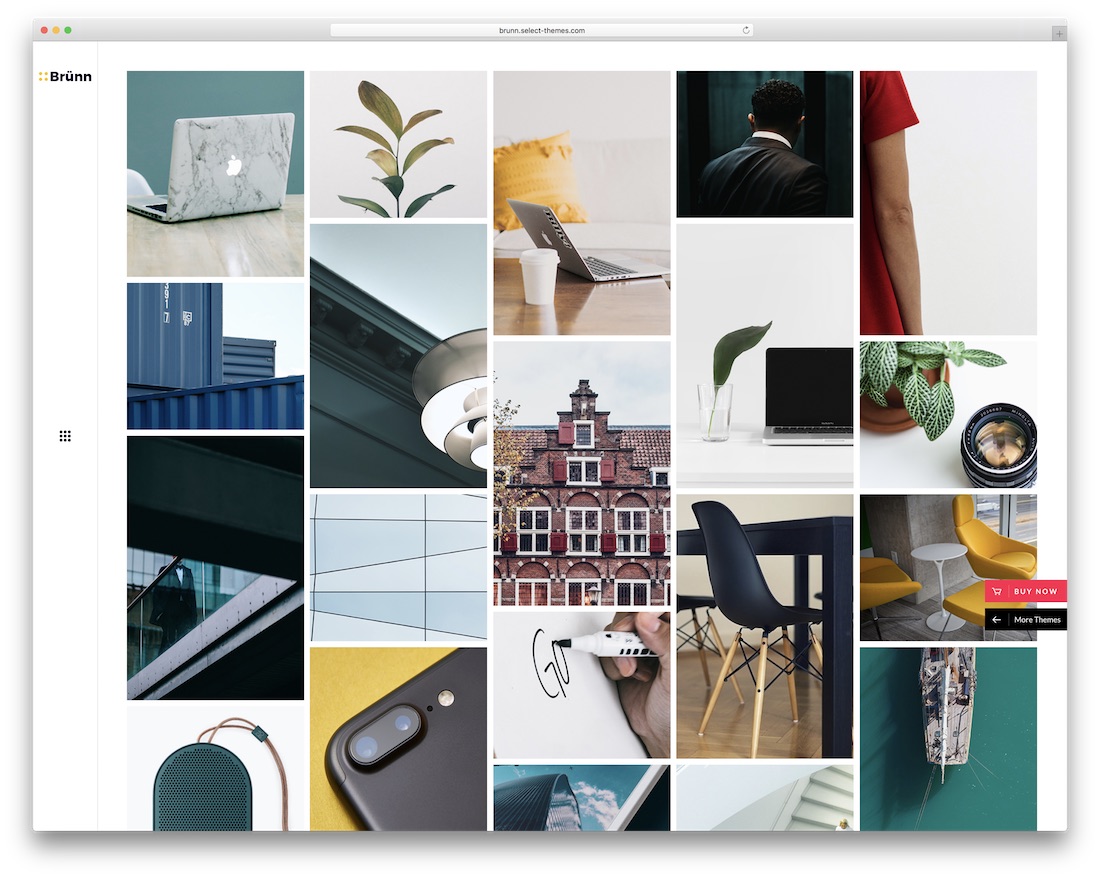The width and height of the screenshot is (1100, 878).
Task: Focus the brunn.select-themes.com address bar
Action: (x=541, y=30)
